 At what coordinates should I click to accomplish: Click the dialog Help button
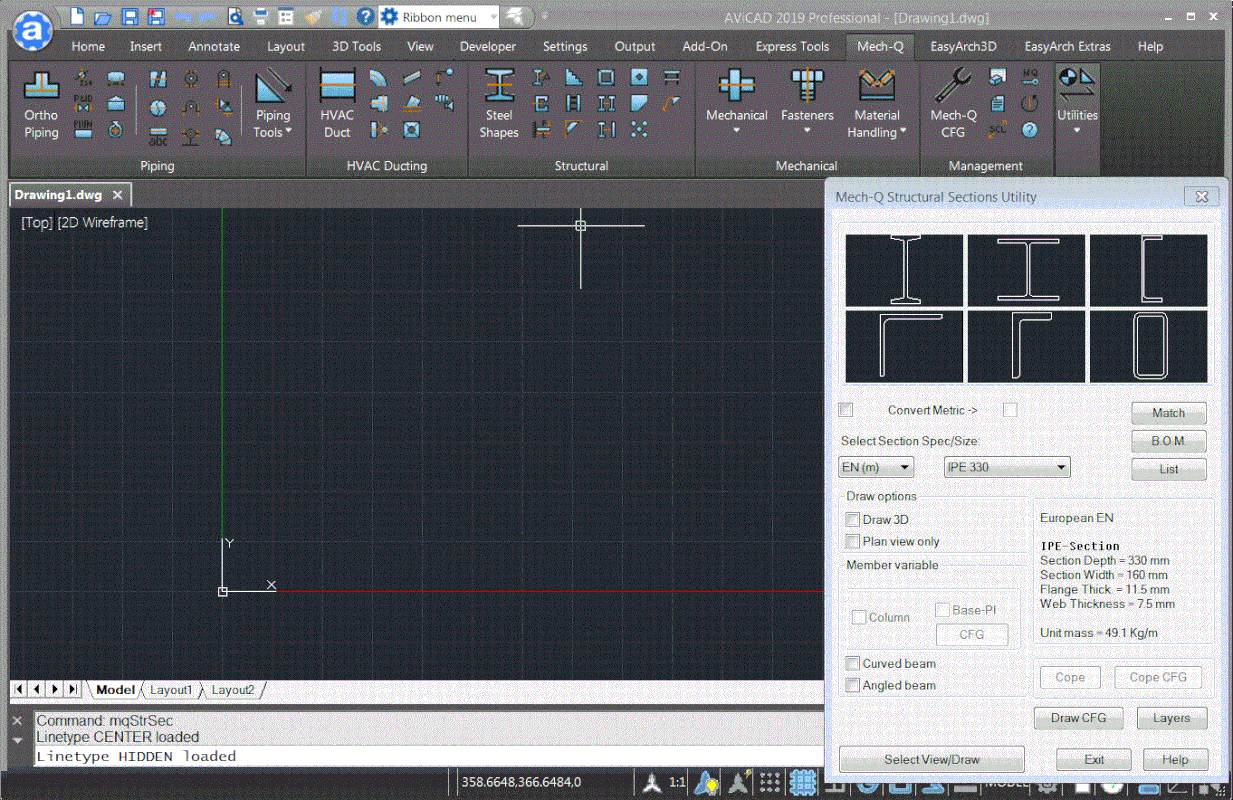click(1175, 760)
